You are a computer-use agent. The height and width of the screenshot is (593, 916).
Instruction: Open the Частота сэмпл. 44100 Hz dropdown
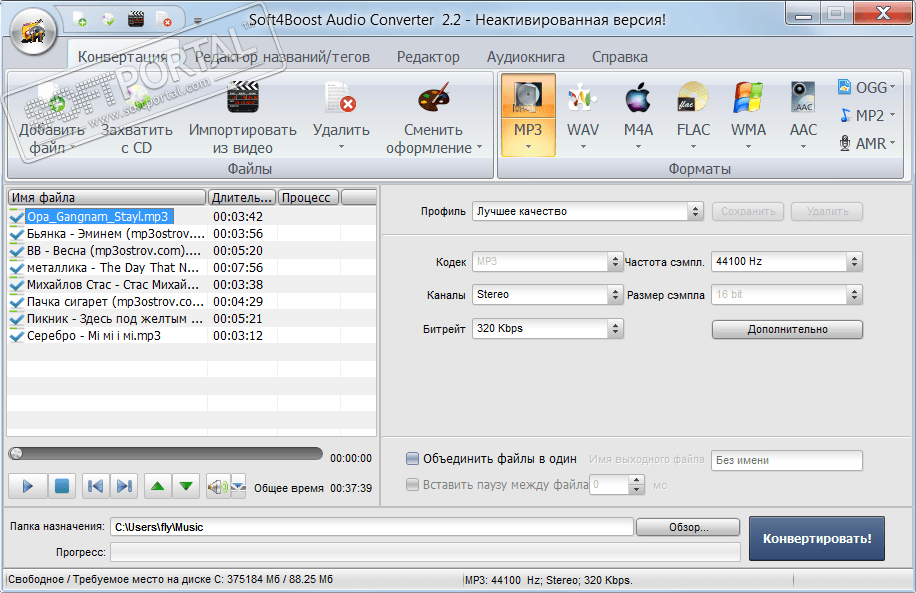pos(786,262)
